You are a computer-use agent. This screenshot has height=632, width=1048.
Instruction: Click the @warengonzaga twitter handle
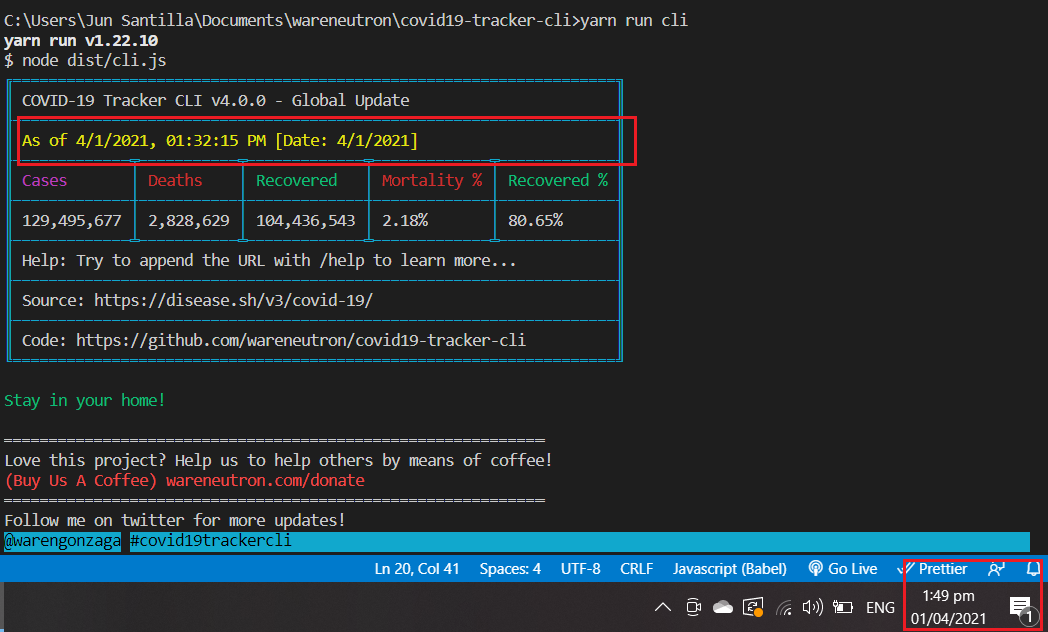(63, 540)
